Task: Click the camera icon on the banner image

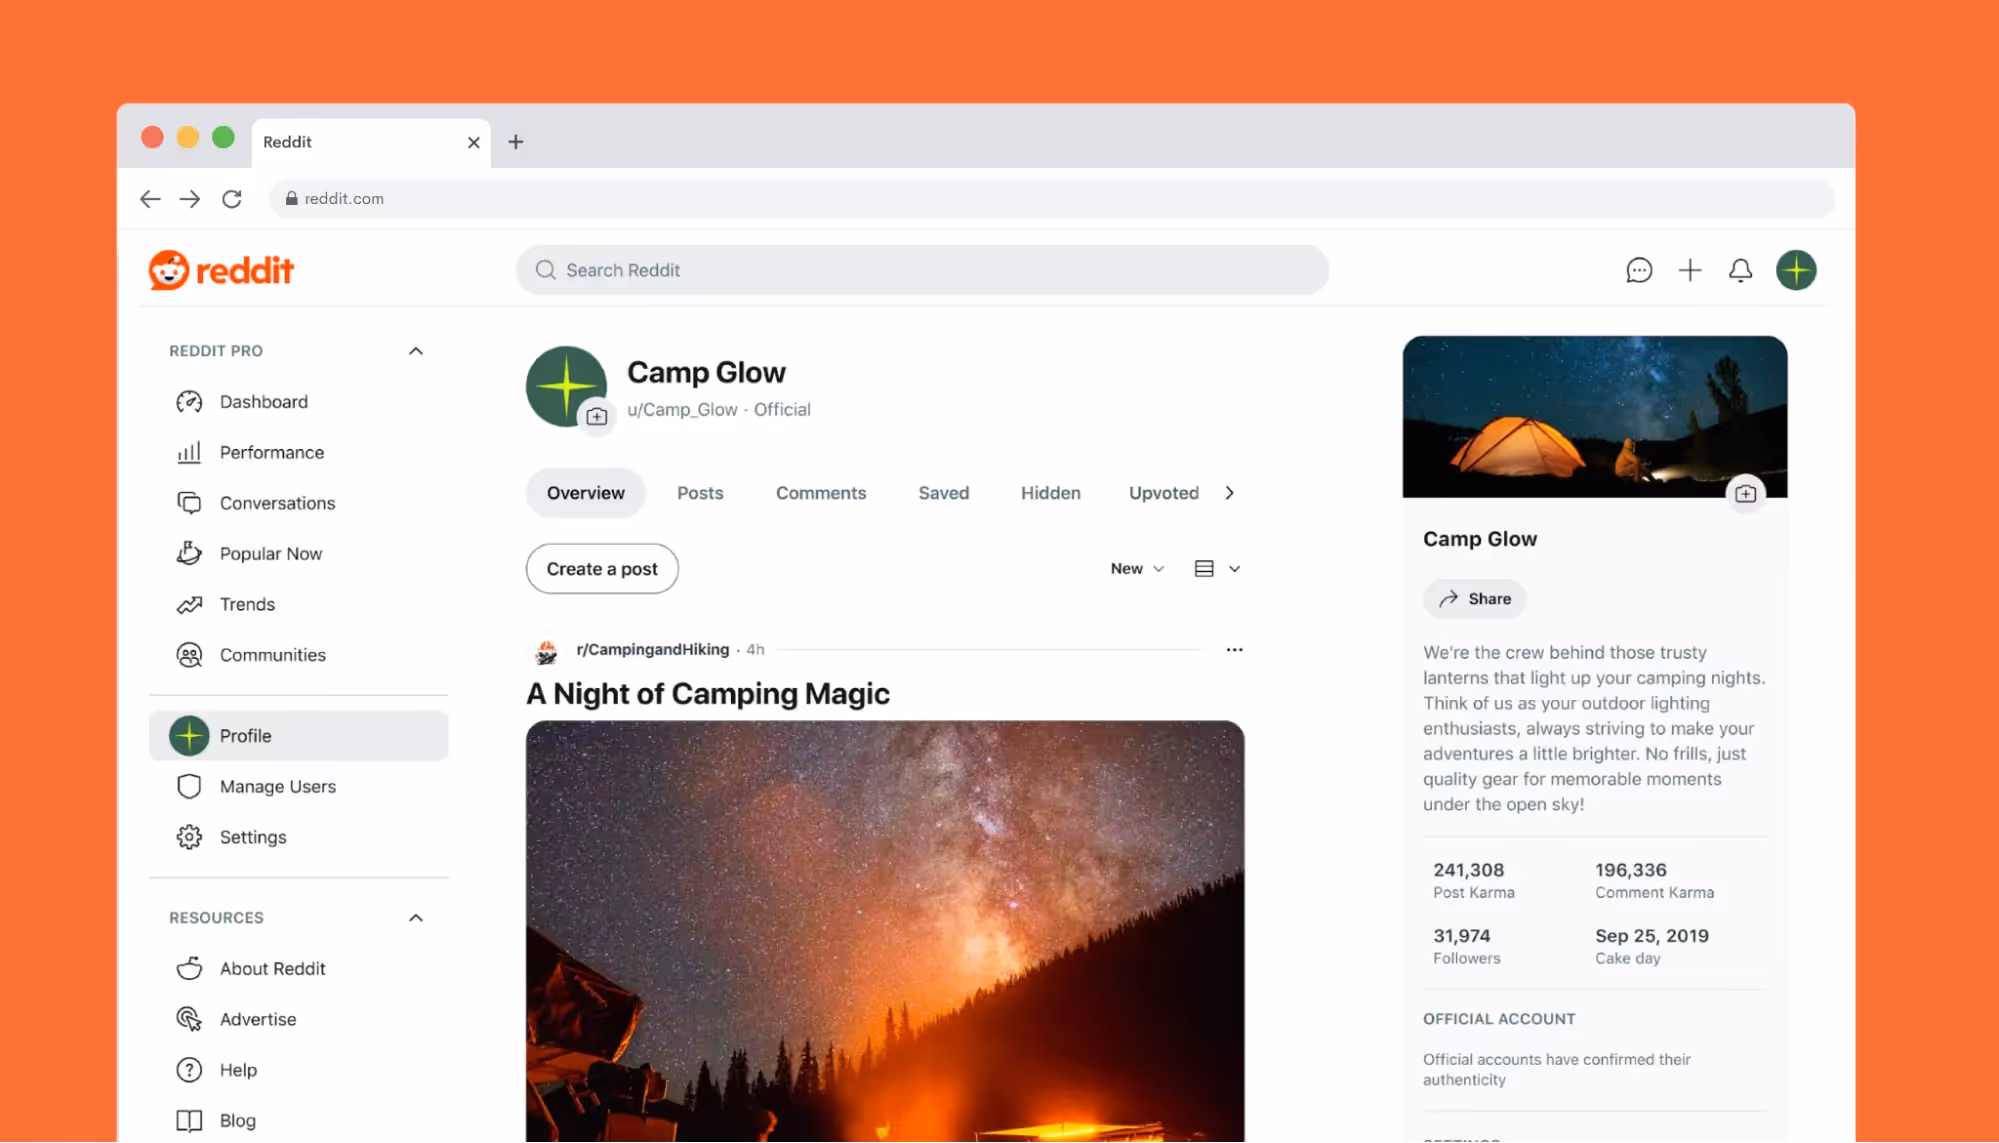Action: 1746,492
